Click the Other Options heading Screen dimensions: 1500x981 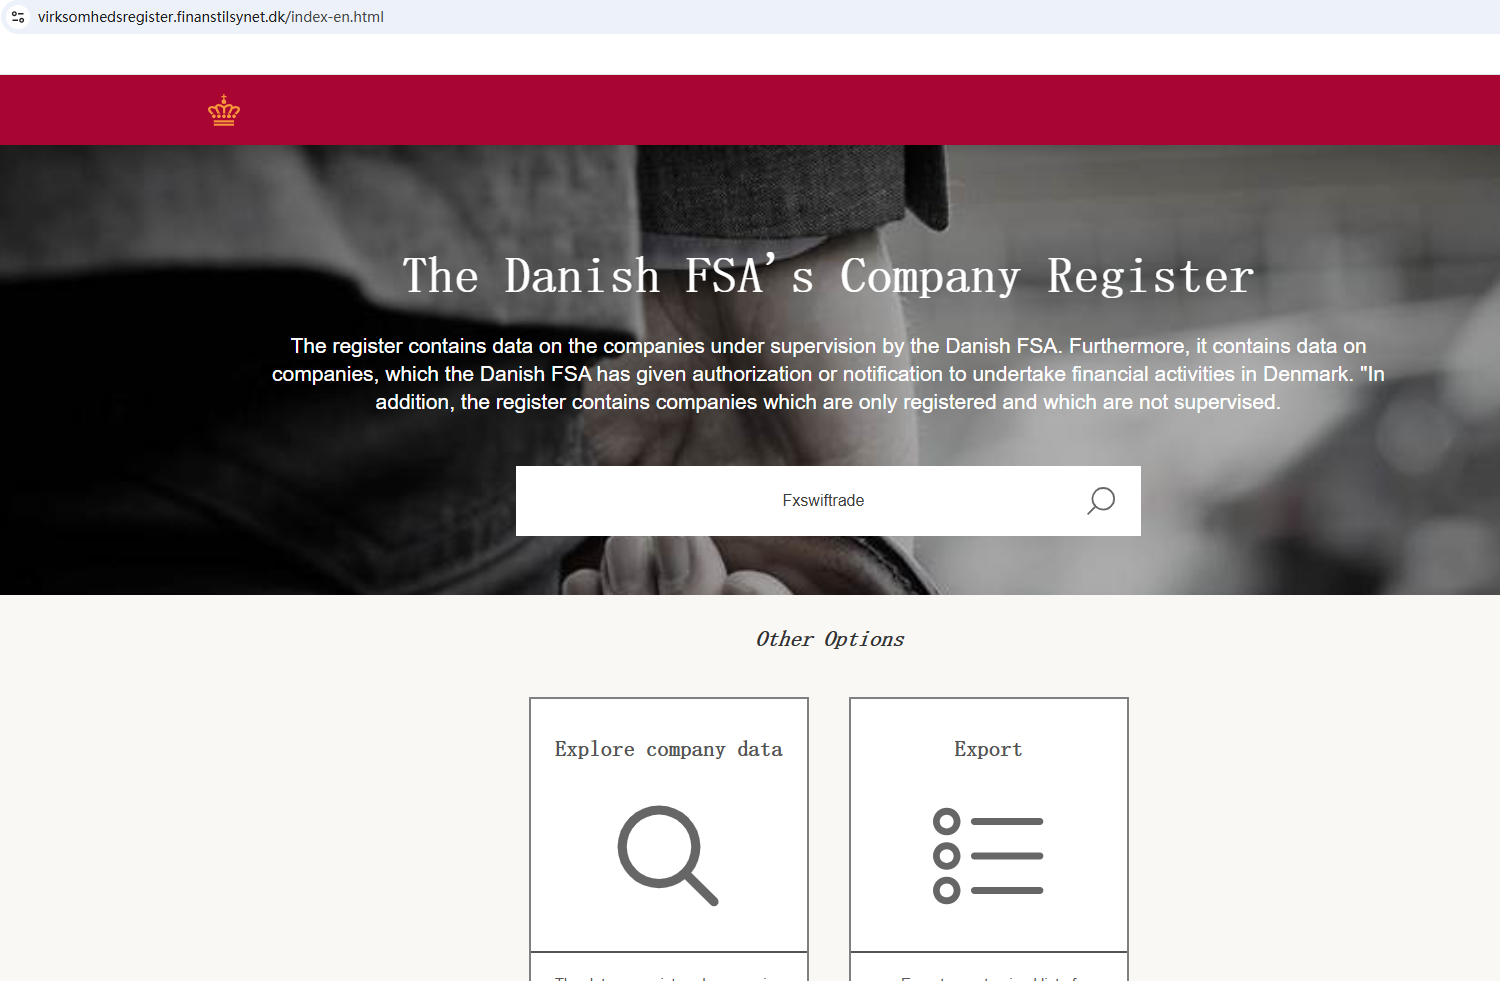830,639
